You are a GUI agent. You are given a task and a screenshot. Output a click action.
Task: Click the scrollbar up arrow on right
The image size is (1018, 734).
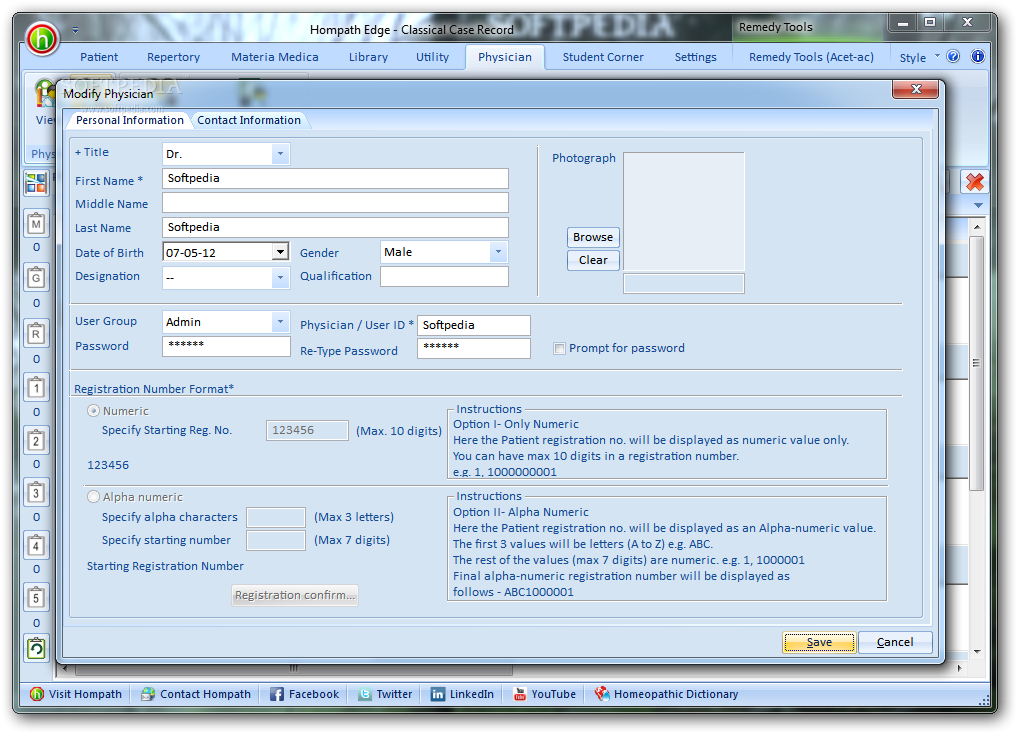coord(976,227)
